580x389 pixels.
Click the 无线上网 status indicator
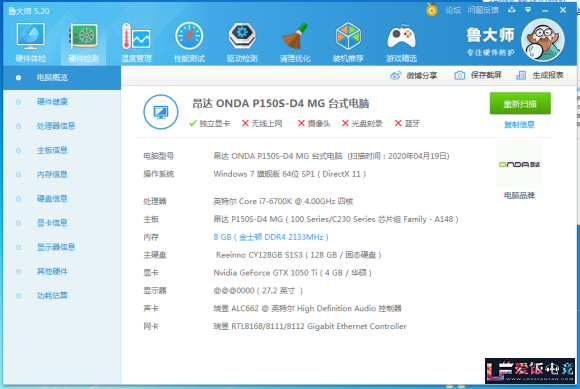pos(262,124)
